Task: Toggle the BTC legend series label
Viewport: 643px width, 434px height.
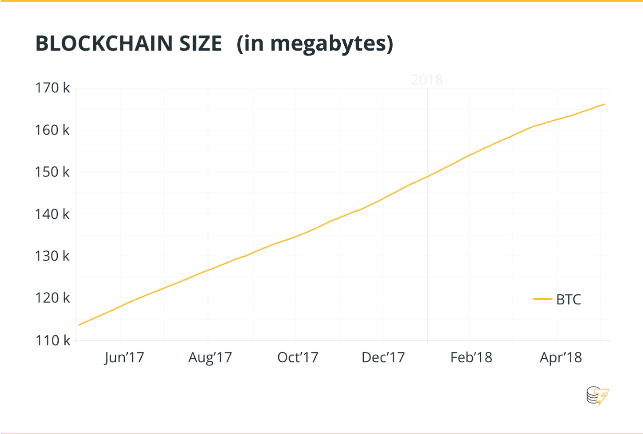Action: pyautogui.click(x=569, y=299)
